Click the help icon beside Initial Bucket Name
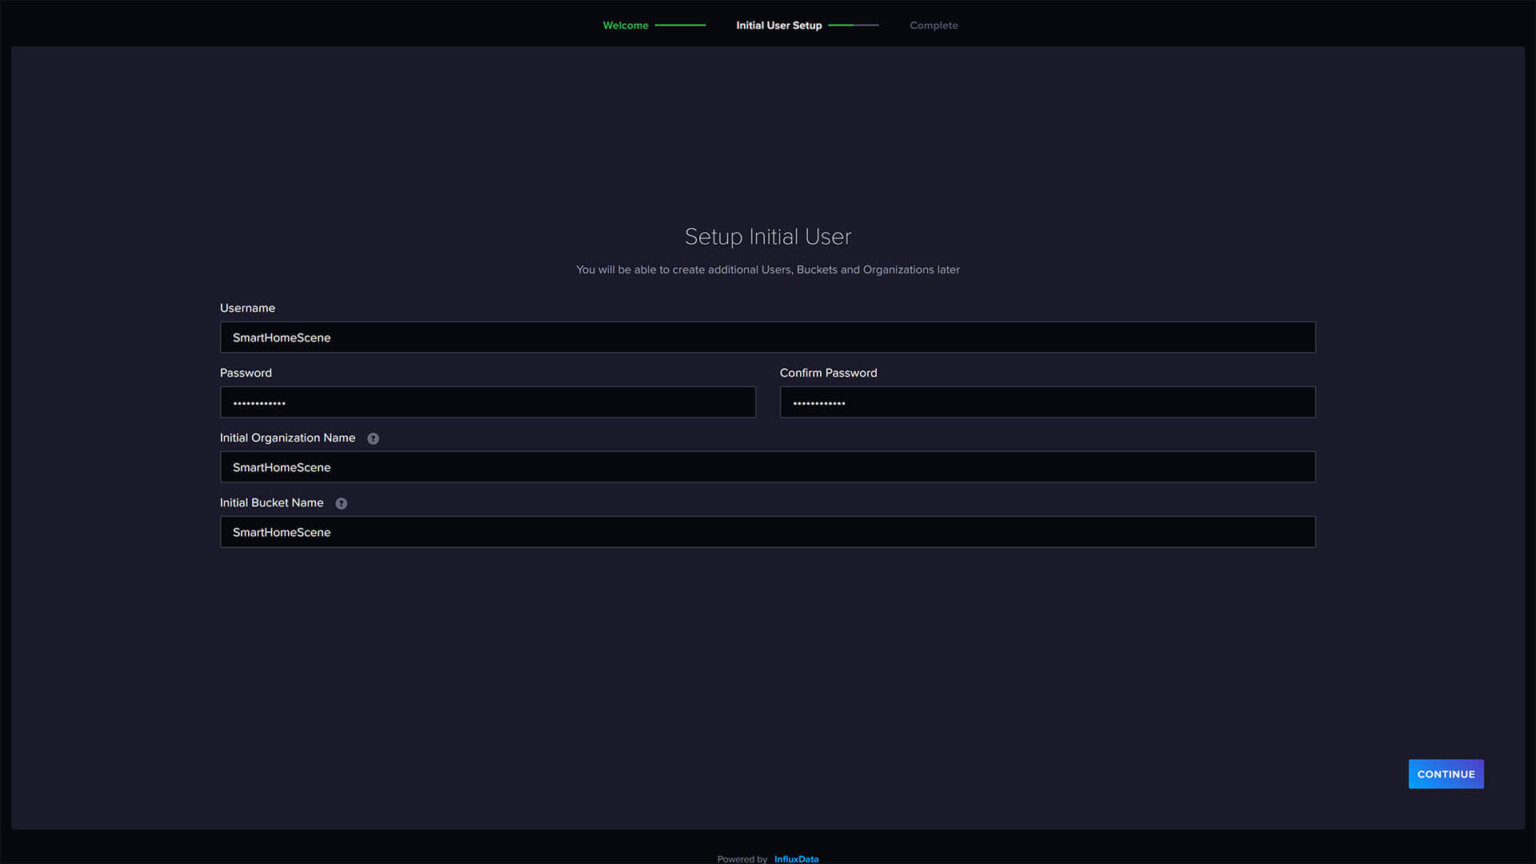 coord(340,503)
